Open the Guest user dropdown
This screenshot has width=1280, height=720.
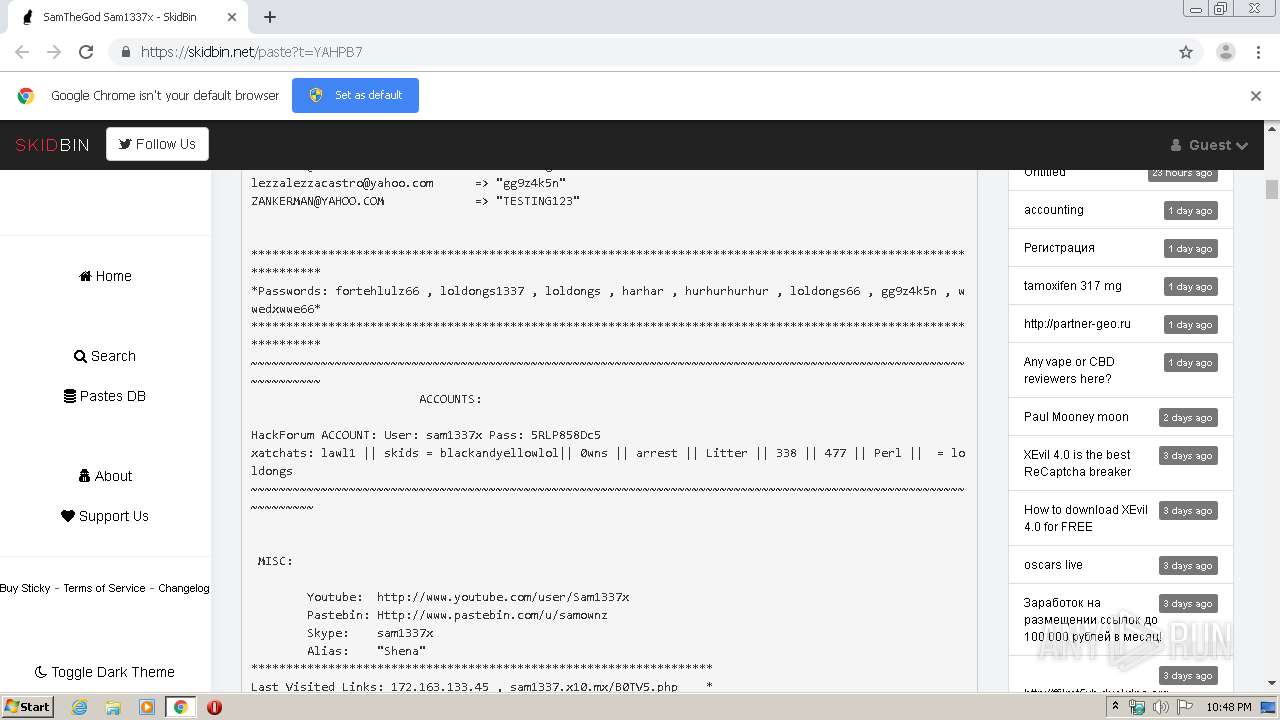coord(1209,145)
